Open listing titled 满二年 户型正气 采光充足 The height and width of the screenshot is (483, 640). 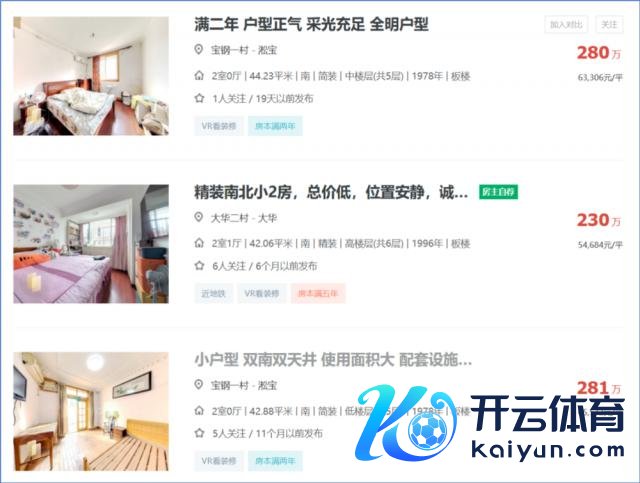[x=311, y=24]
